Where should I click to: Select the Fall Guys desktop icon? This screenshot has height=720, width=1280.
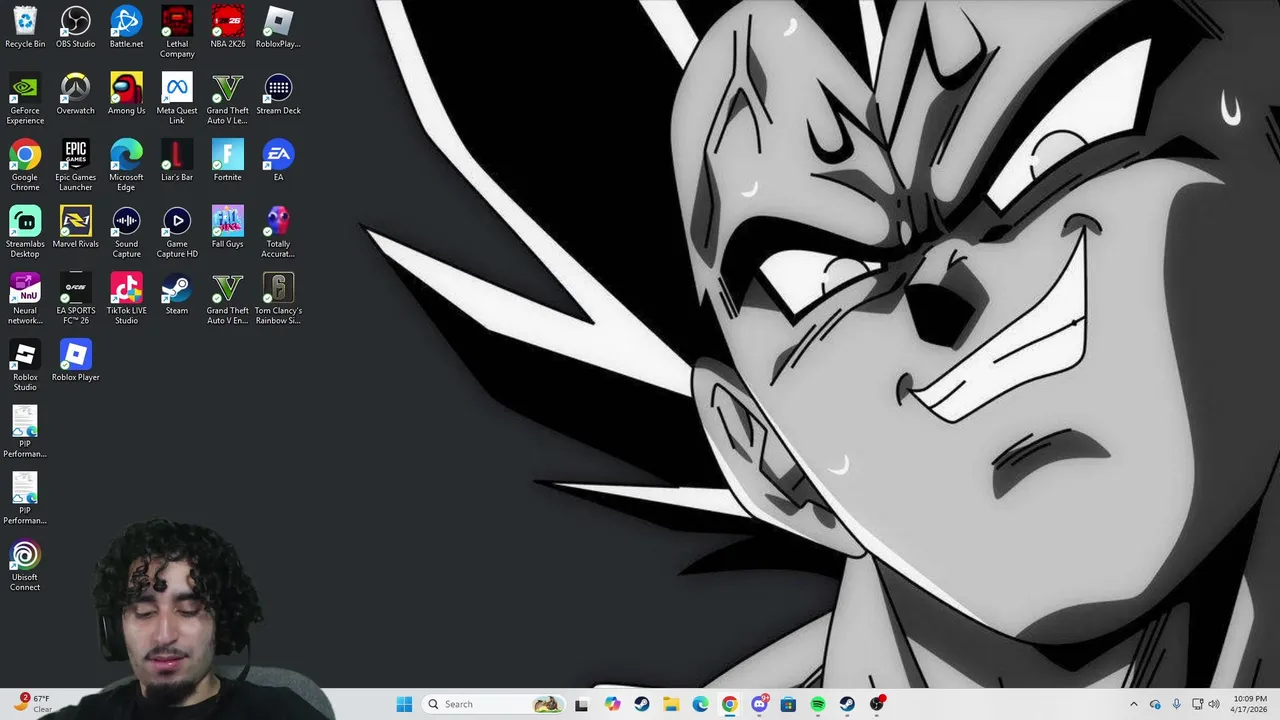(228, 227)
